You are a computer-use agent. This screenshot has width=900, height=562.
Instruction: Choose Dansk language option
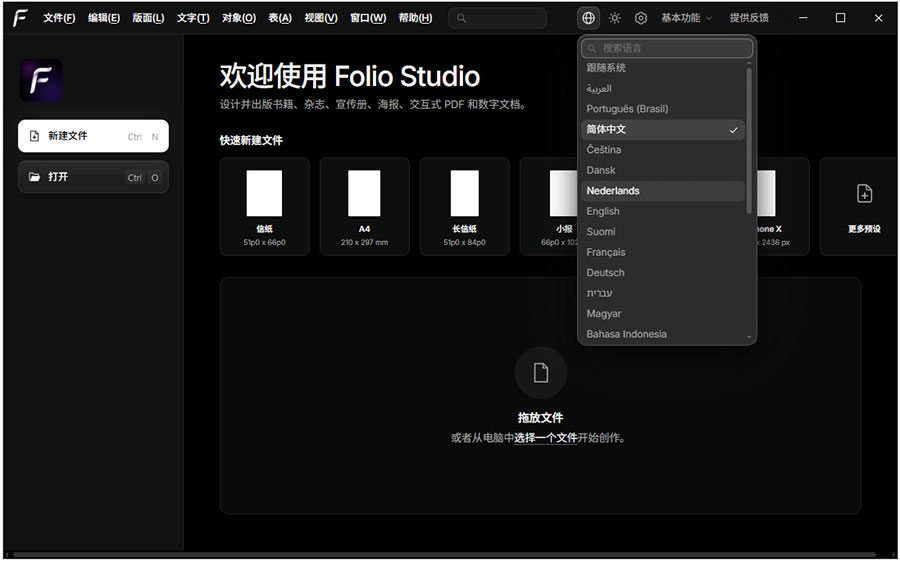point(662,170)
